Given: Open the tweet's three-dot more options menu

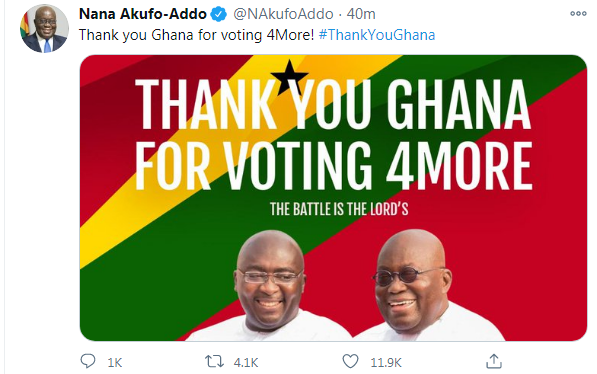Looking at the screenshot, I should pos(578,14).
